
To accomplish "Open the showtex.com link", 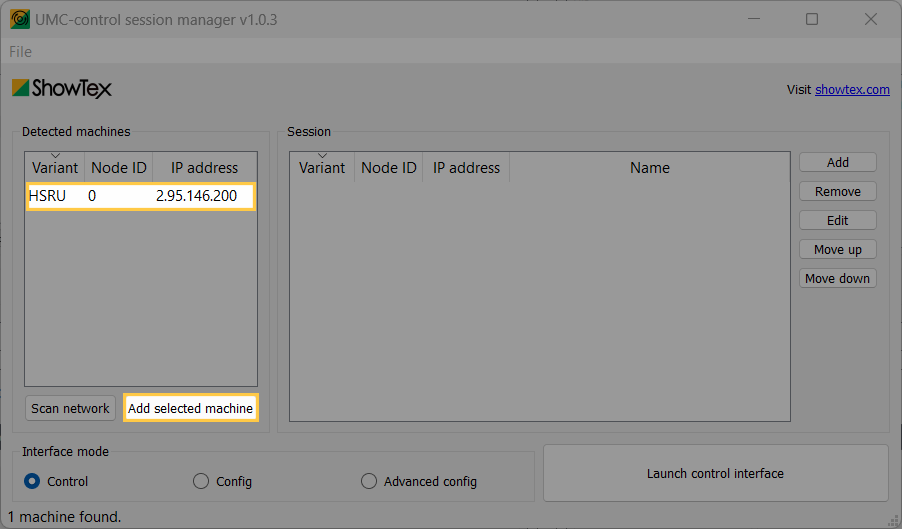I will [x=852, y=90].
